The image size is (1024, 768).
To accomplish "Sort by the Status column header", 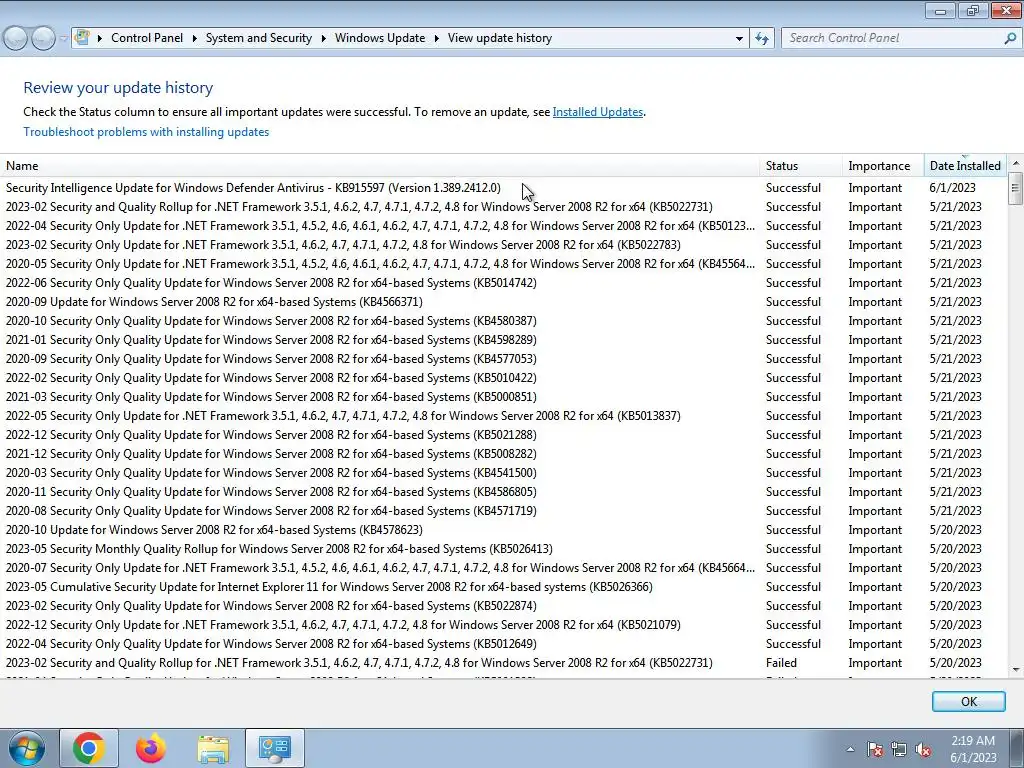I will click(x=801, y=166).
